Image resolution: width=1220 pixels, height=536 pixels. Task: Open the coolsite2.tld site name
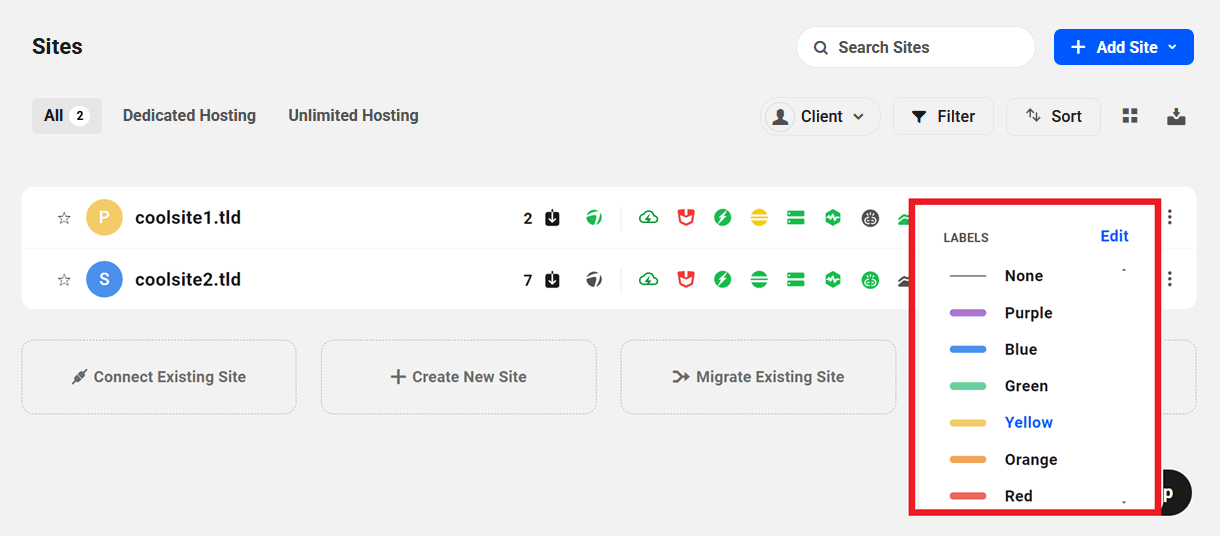[x=188, y=279]
